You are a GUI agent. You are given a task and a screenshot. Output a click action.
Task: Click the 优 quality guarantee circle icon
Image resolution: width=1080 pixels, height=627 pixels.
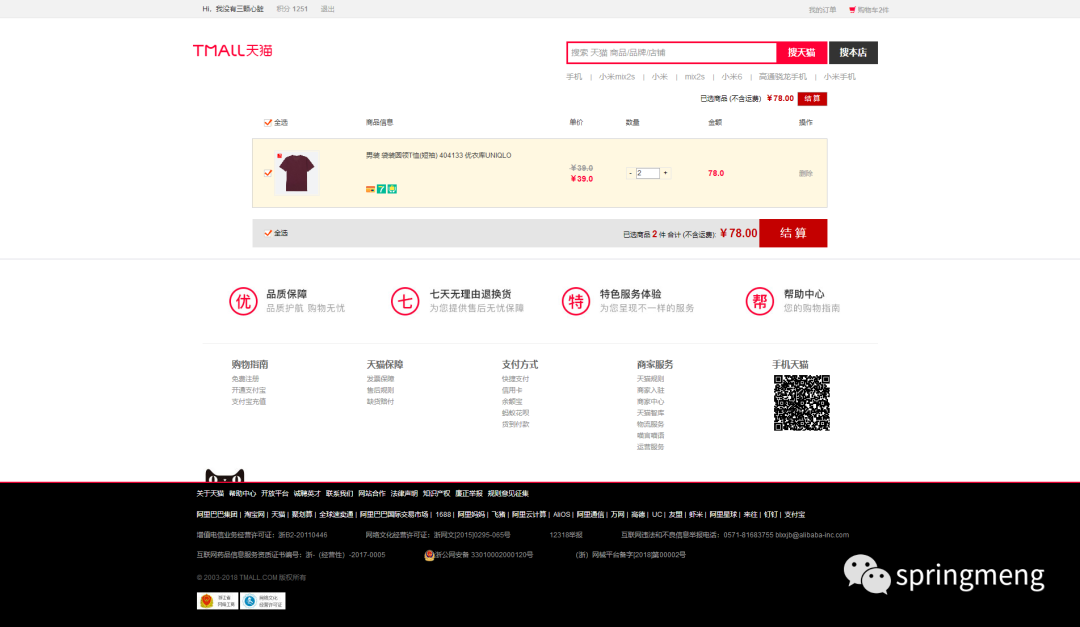[243, 301]
